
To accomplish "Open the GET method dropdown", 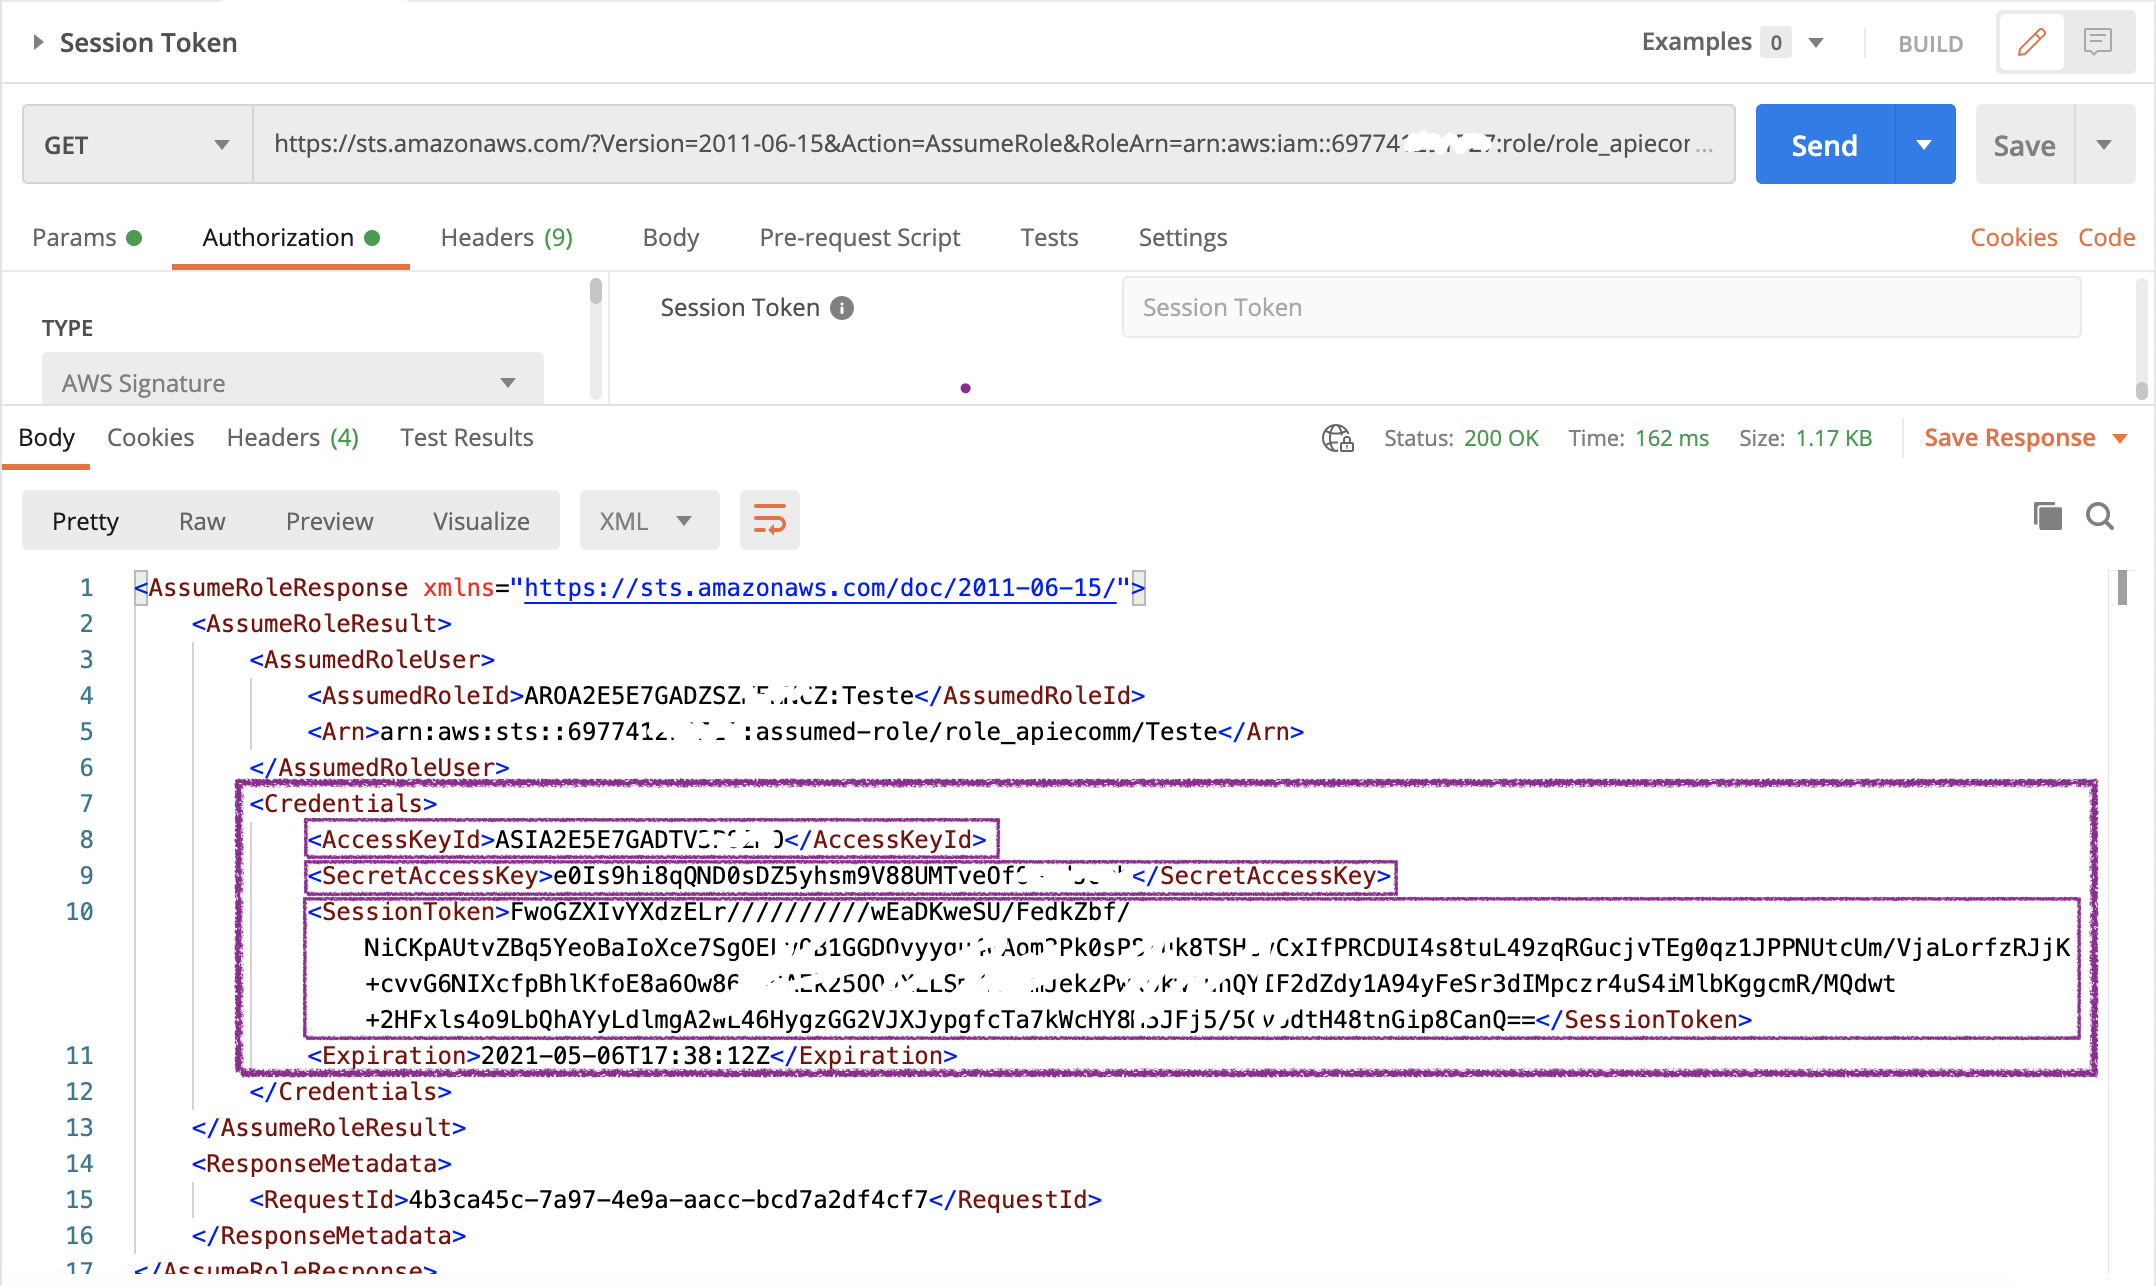I will pyautogui.click(x=137, y=144).
